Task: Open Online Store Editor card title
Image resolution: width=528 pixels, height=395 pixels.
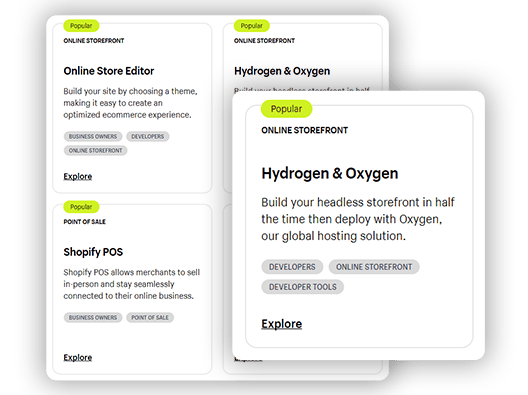Action: (x=109, y=71)
